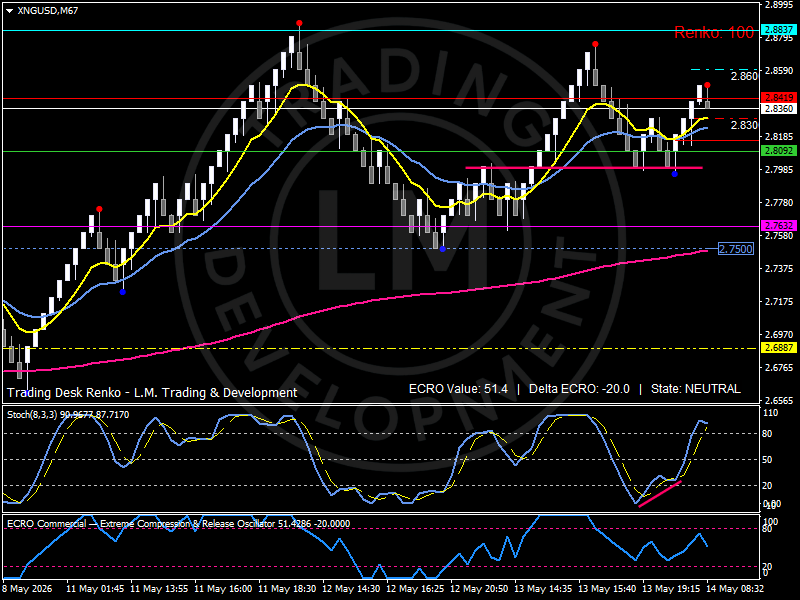This screenshot has width=800, height=600.
Task: Click the Delta ECRO: -20.0 readout
Action: click(x=579, y=389)
